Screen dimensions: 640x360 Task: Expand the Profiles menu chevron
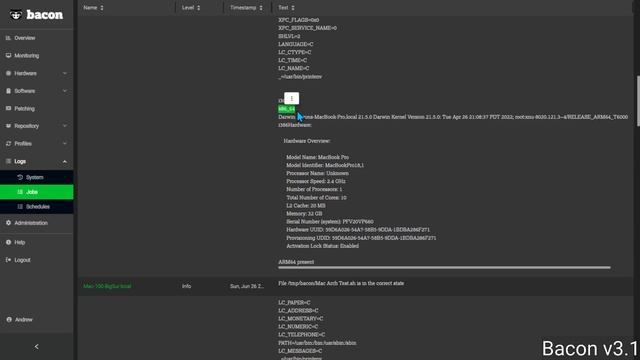pyautogui.click(x=64, y=144)
